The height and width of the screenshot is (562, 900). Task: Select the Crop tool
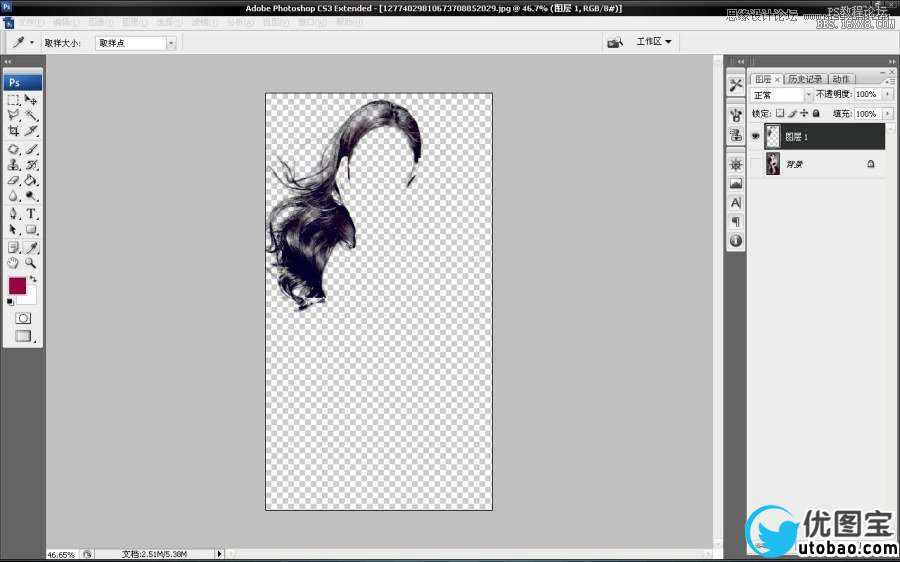pos(14,131)
